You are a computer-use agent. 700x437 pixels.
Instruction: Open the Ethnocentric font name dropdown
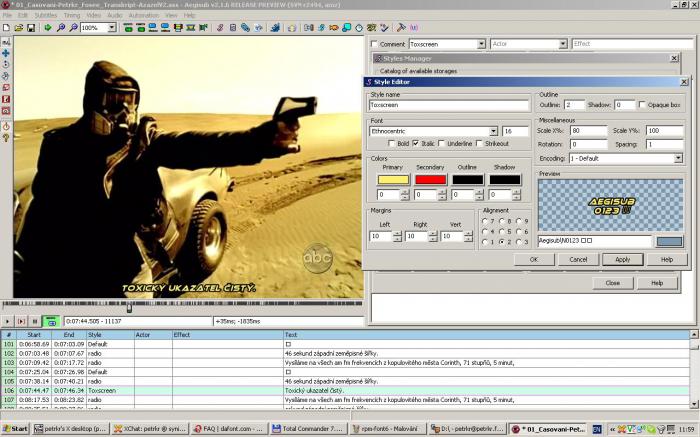point(493,131)
